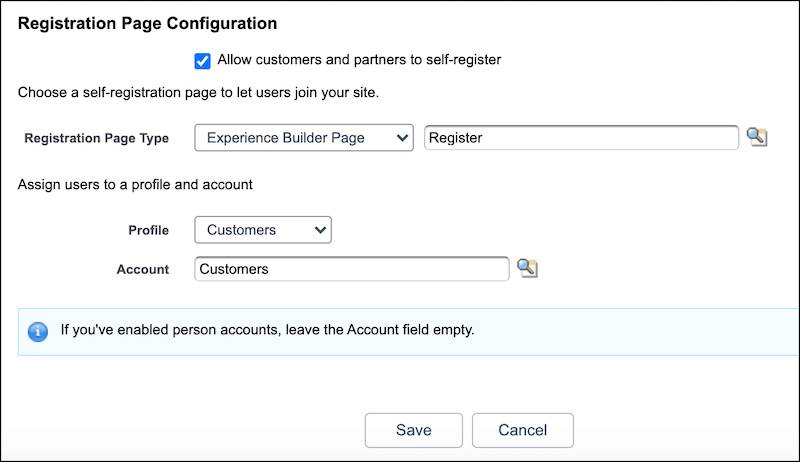Open the lookup icon beside the Register field
Viewport: 800px width, 462px height.
[x=757, y=137]
